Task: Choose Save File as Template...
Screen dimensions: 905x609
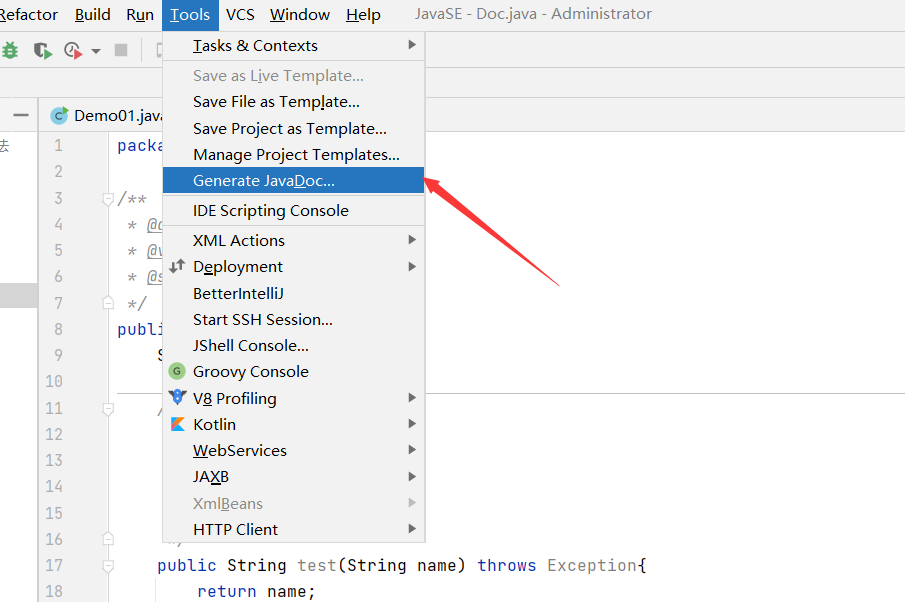Action: [x=294, y=102]
